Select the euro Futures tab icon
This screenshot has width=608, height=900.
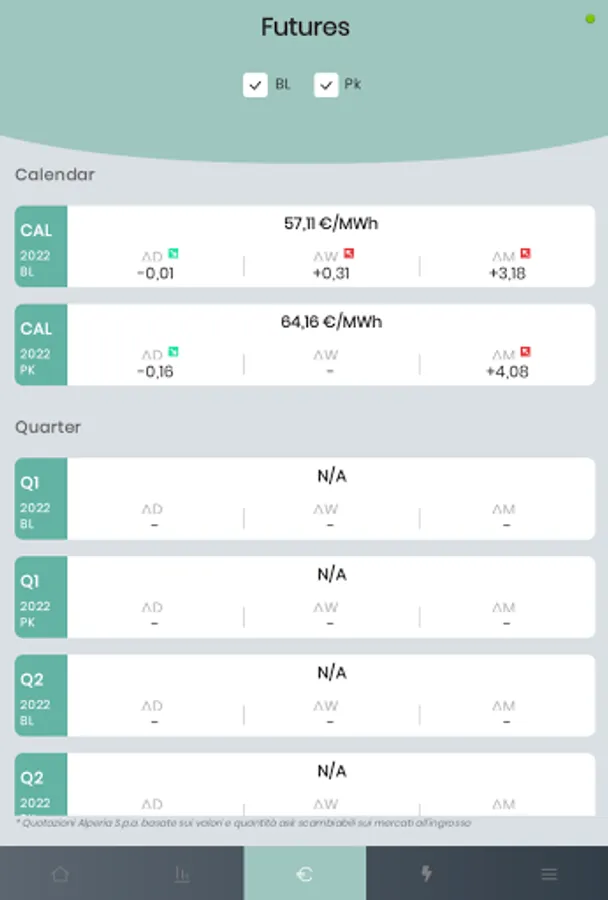305,874
